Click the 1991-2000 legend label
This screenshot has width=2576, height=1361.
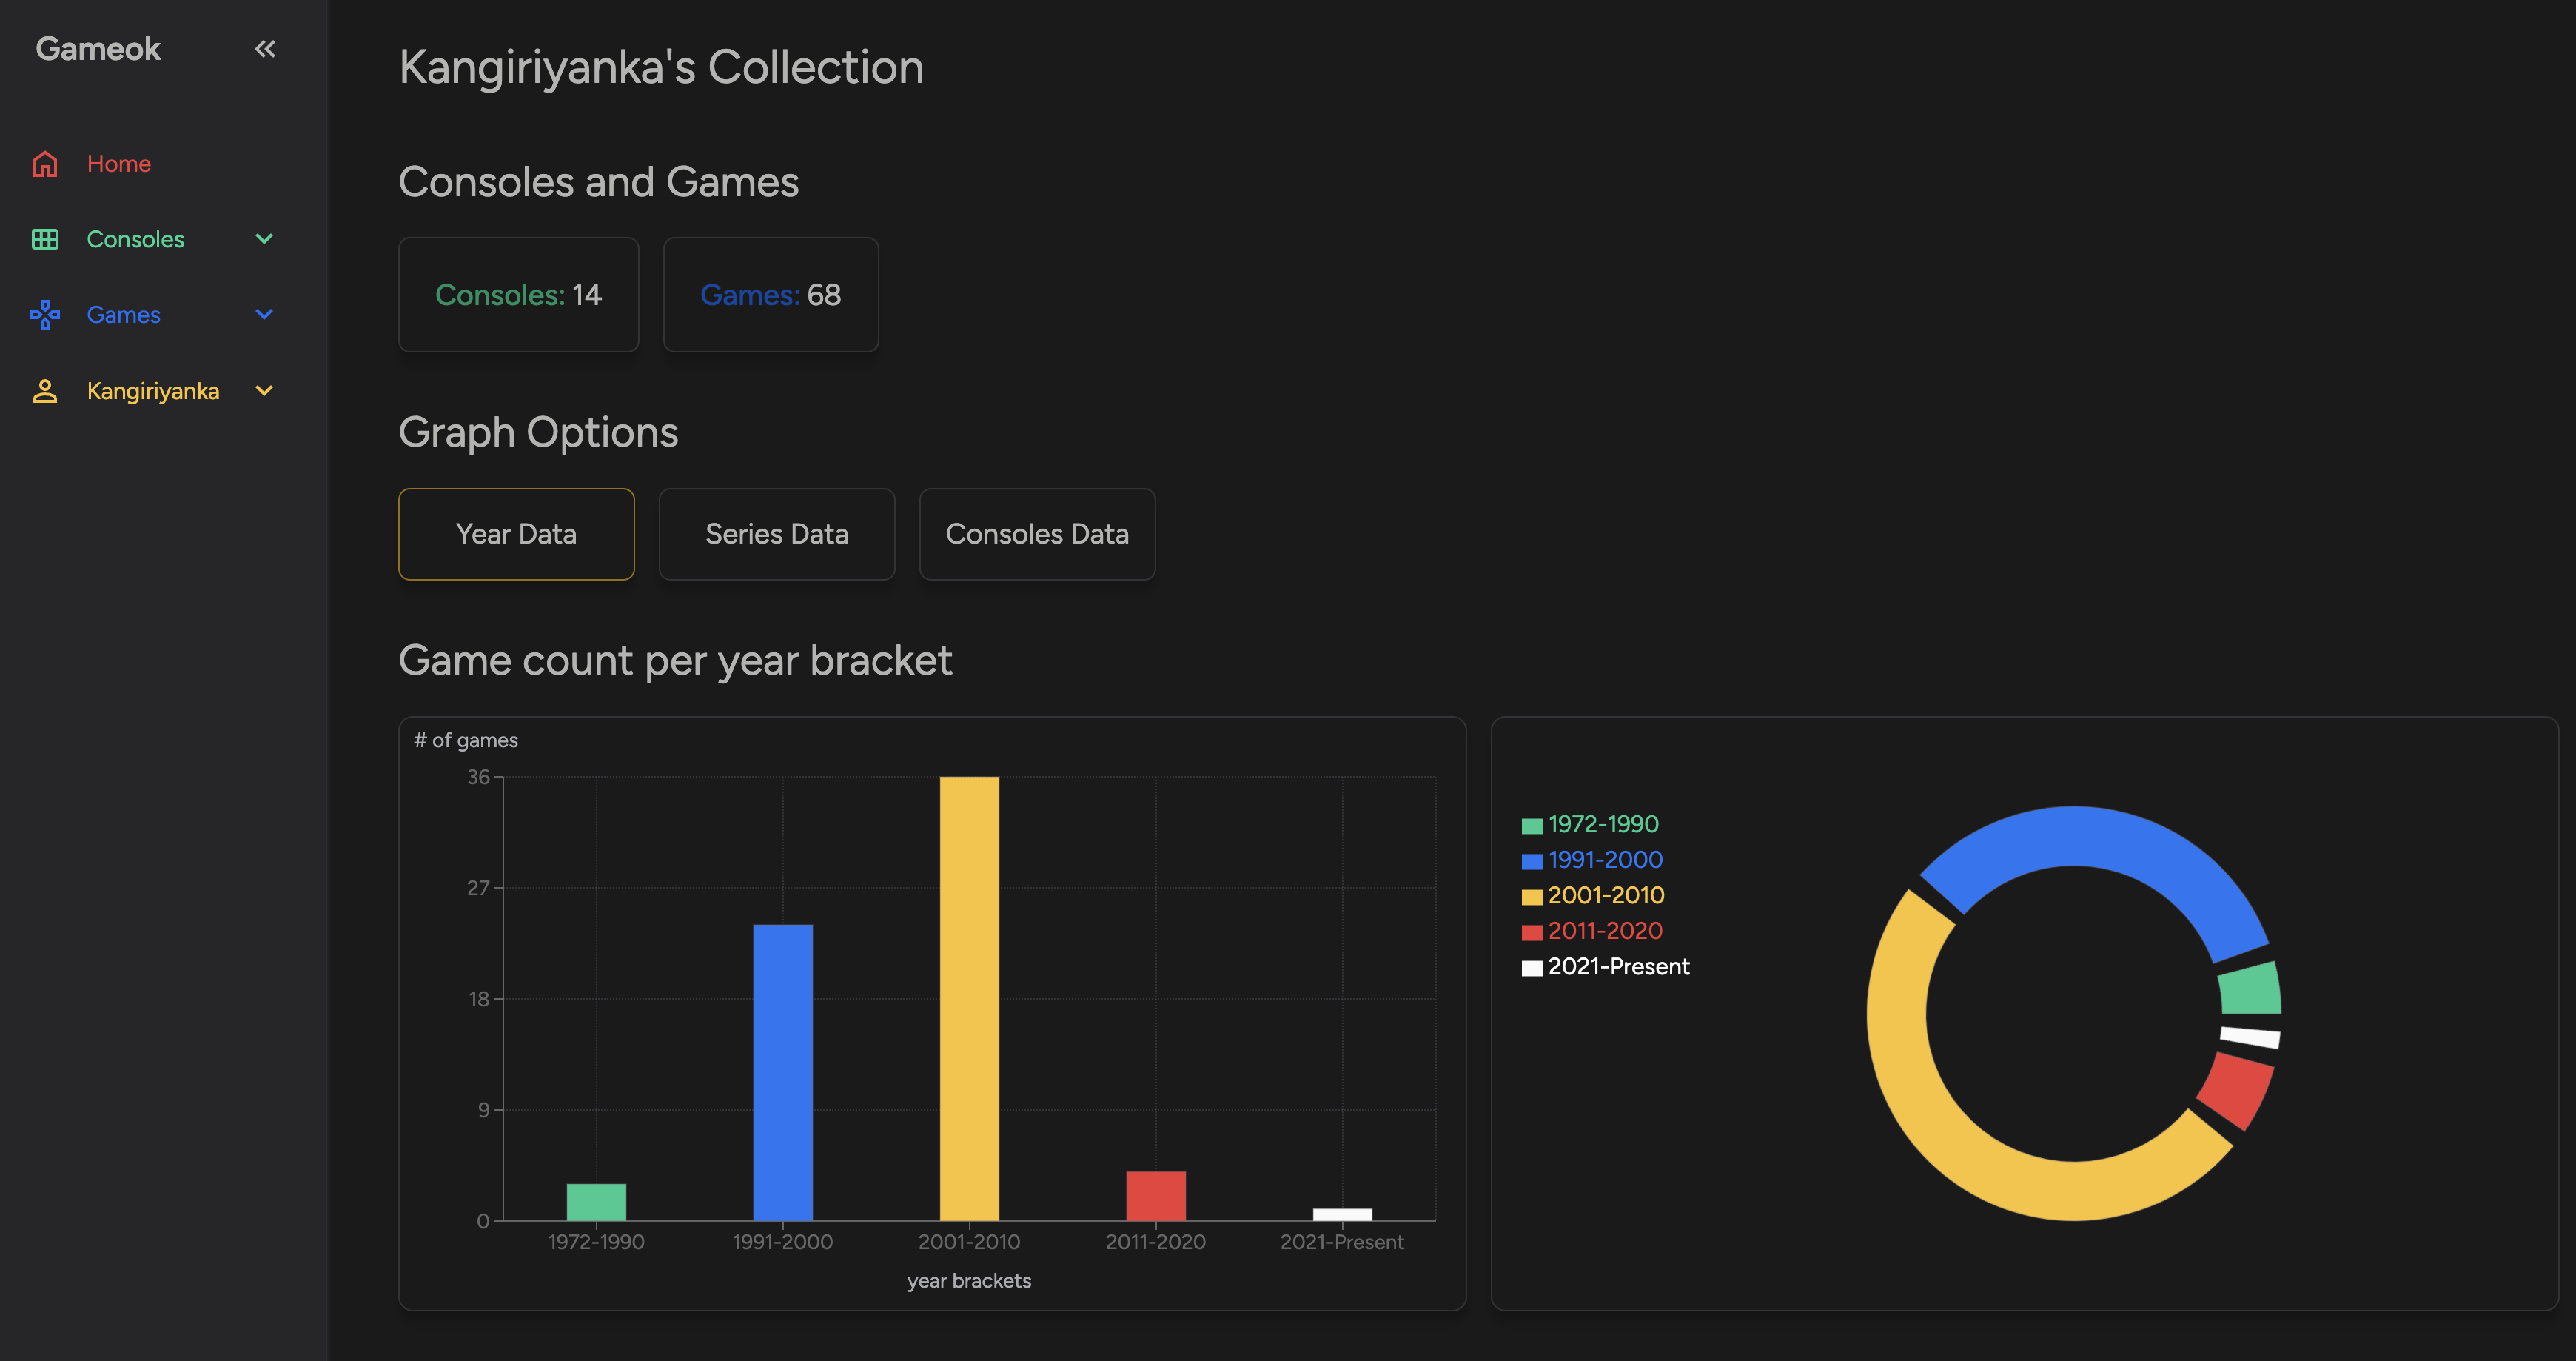1605,860
